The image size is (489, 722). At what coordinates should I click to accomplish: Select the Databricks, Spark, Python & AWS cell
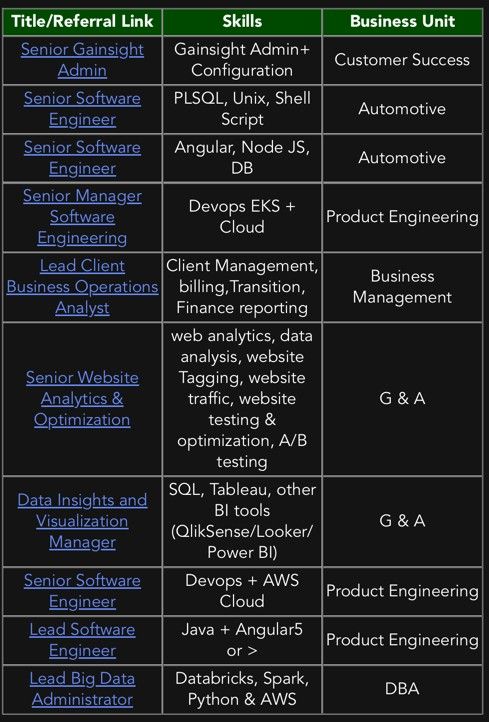(x=242, y=689)
